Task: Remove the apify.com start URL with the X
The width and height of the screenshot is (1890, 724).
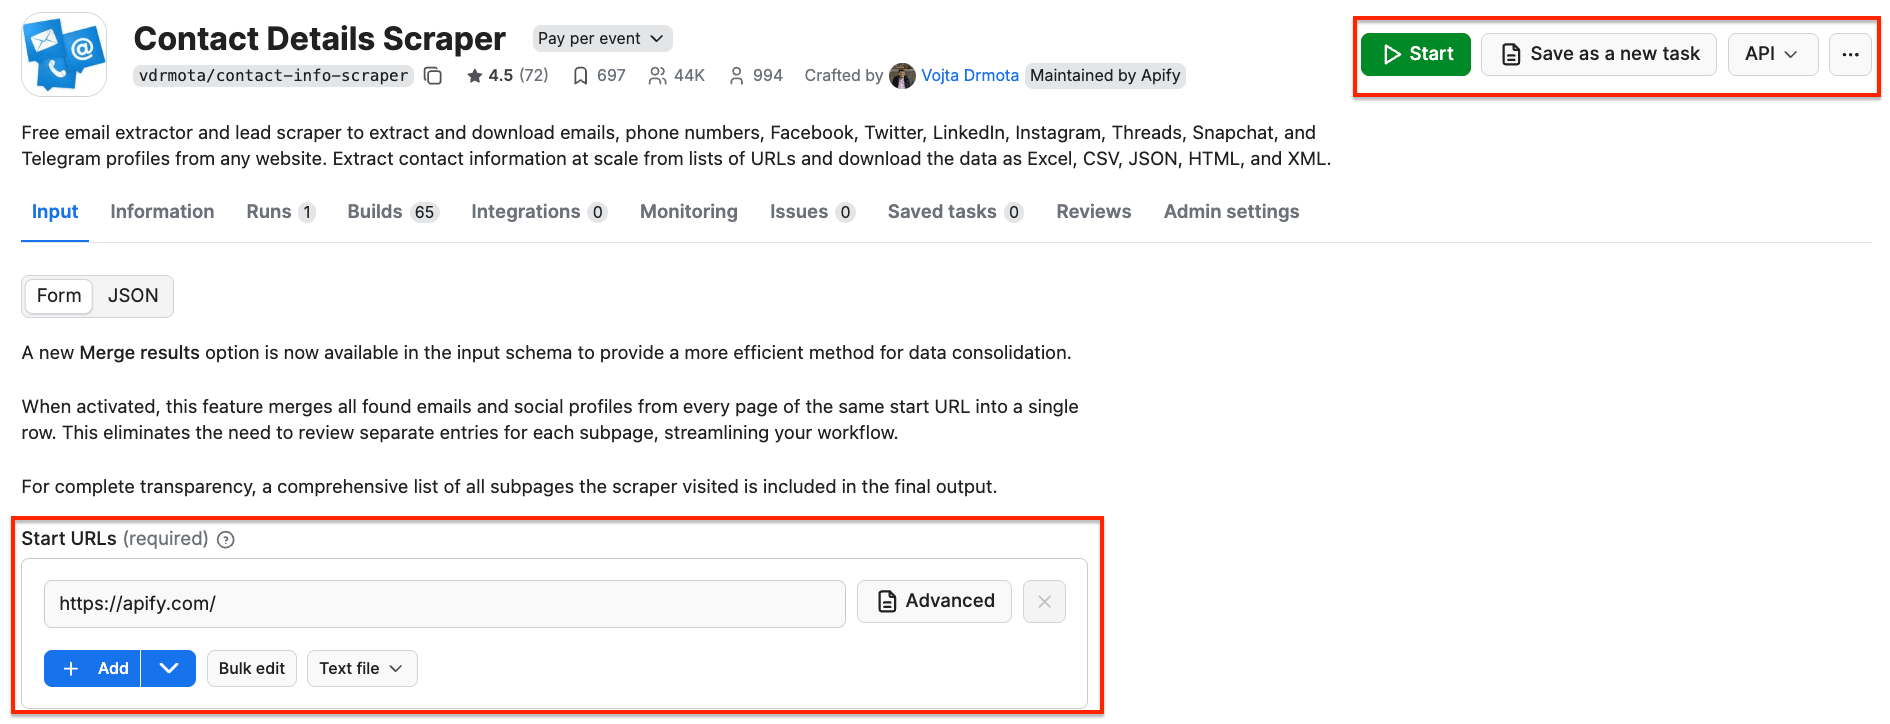Action: pyautogui.click(x=1044, y=601)
